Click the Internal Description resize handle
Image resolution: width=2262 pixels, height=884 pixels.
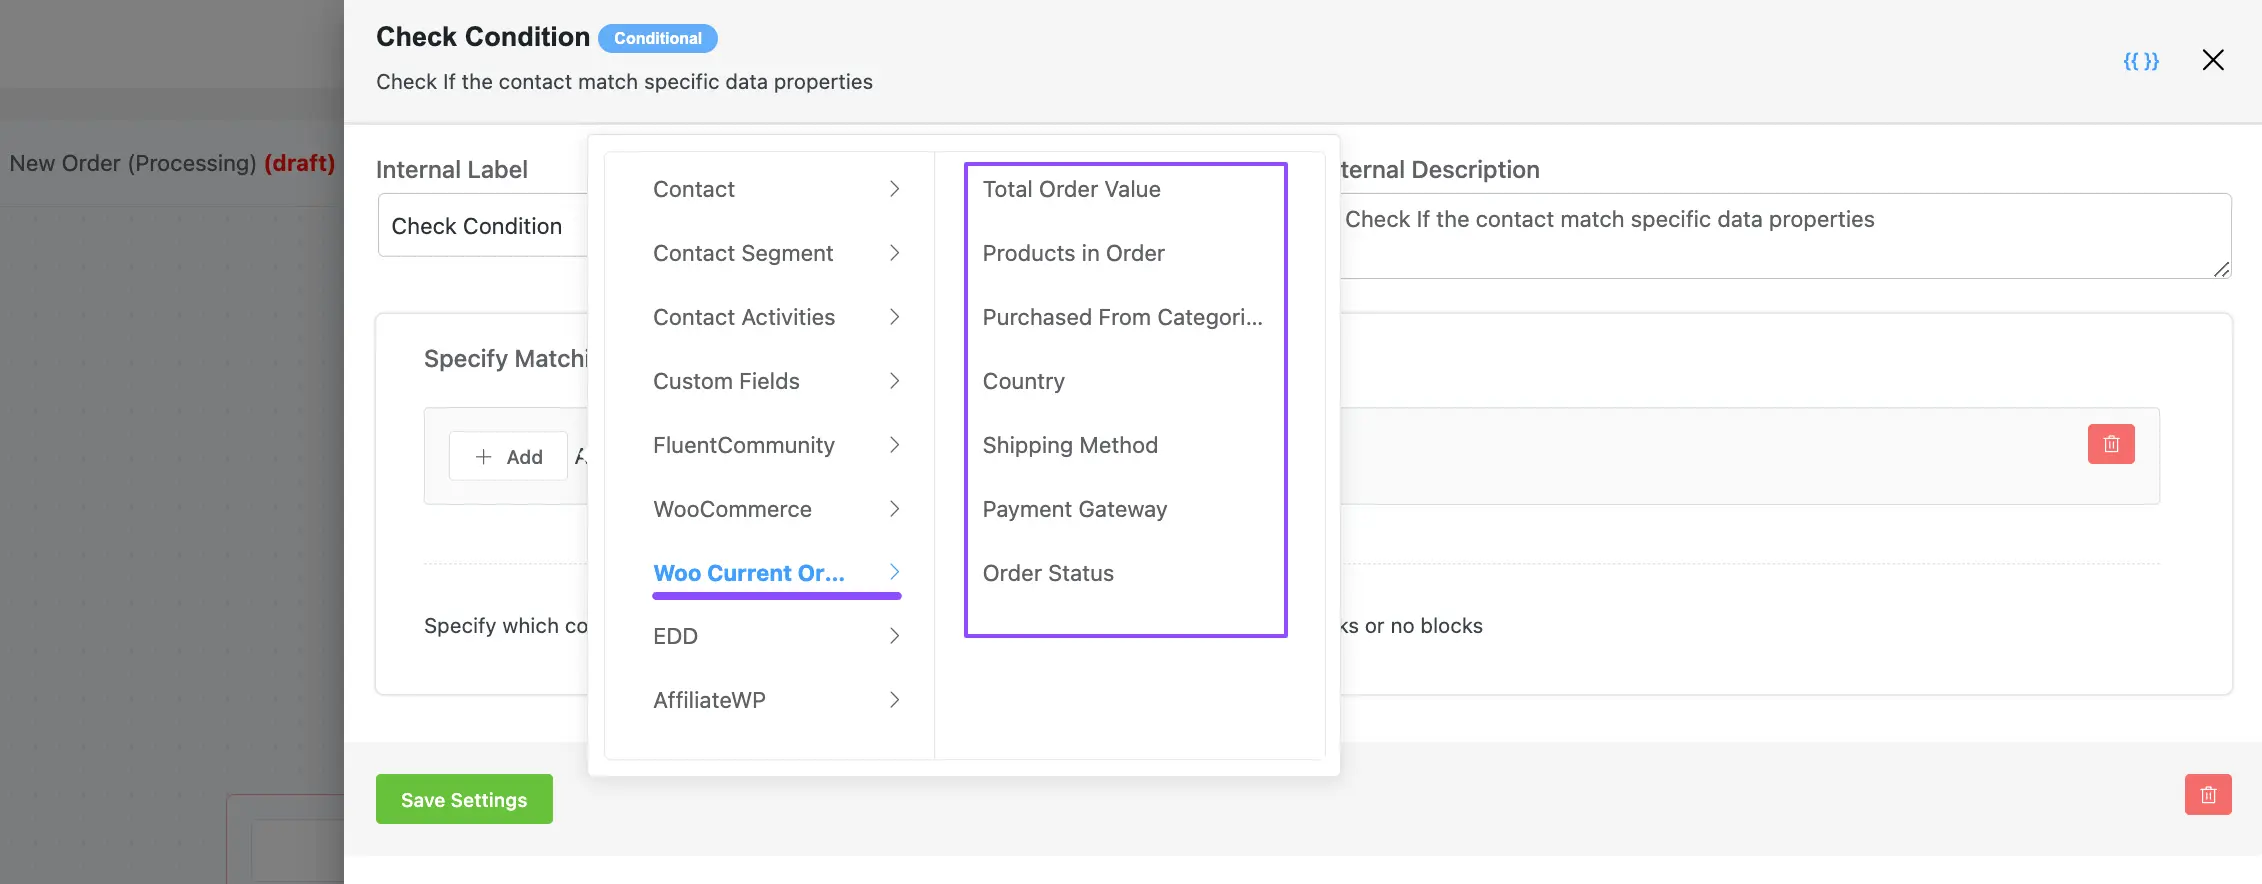click(2221, 269)
